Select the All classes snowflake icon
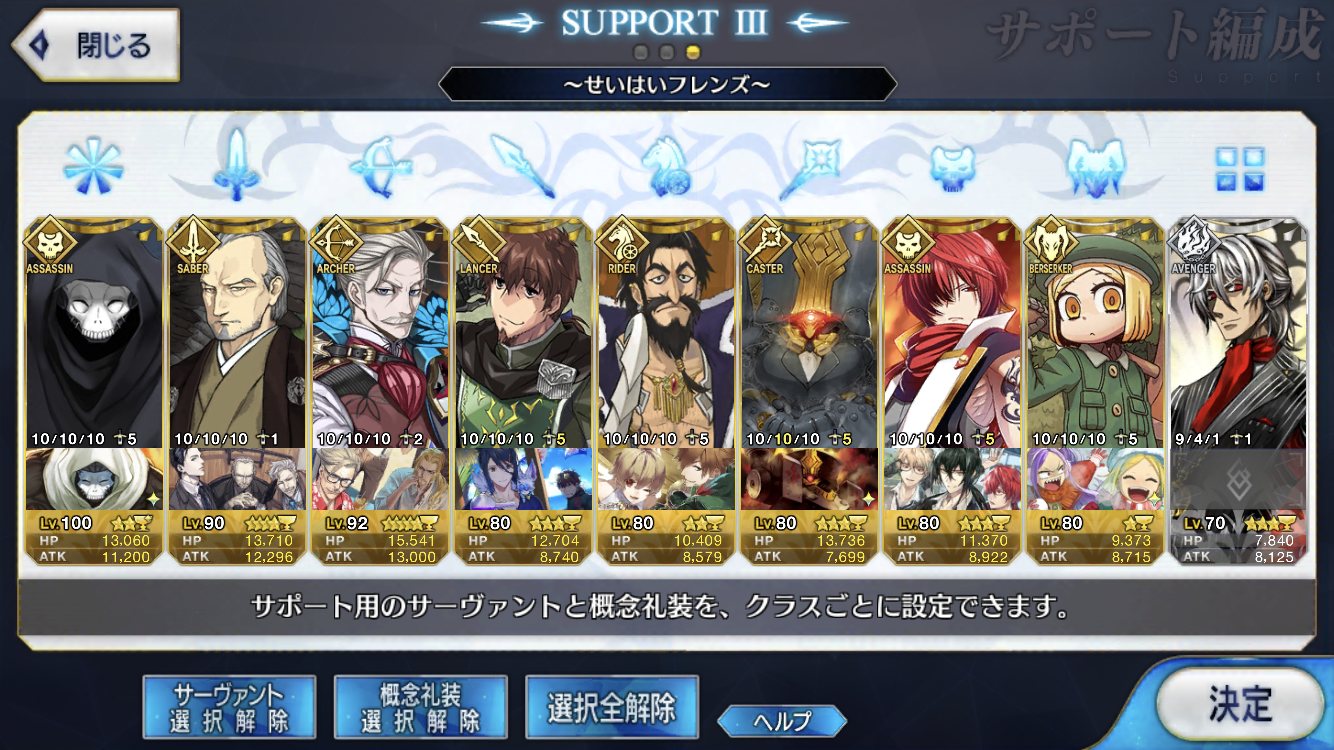 click(93, 167)
